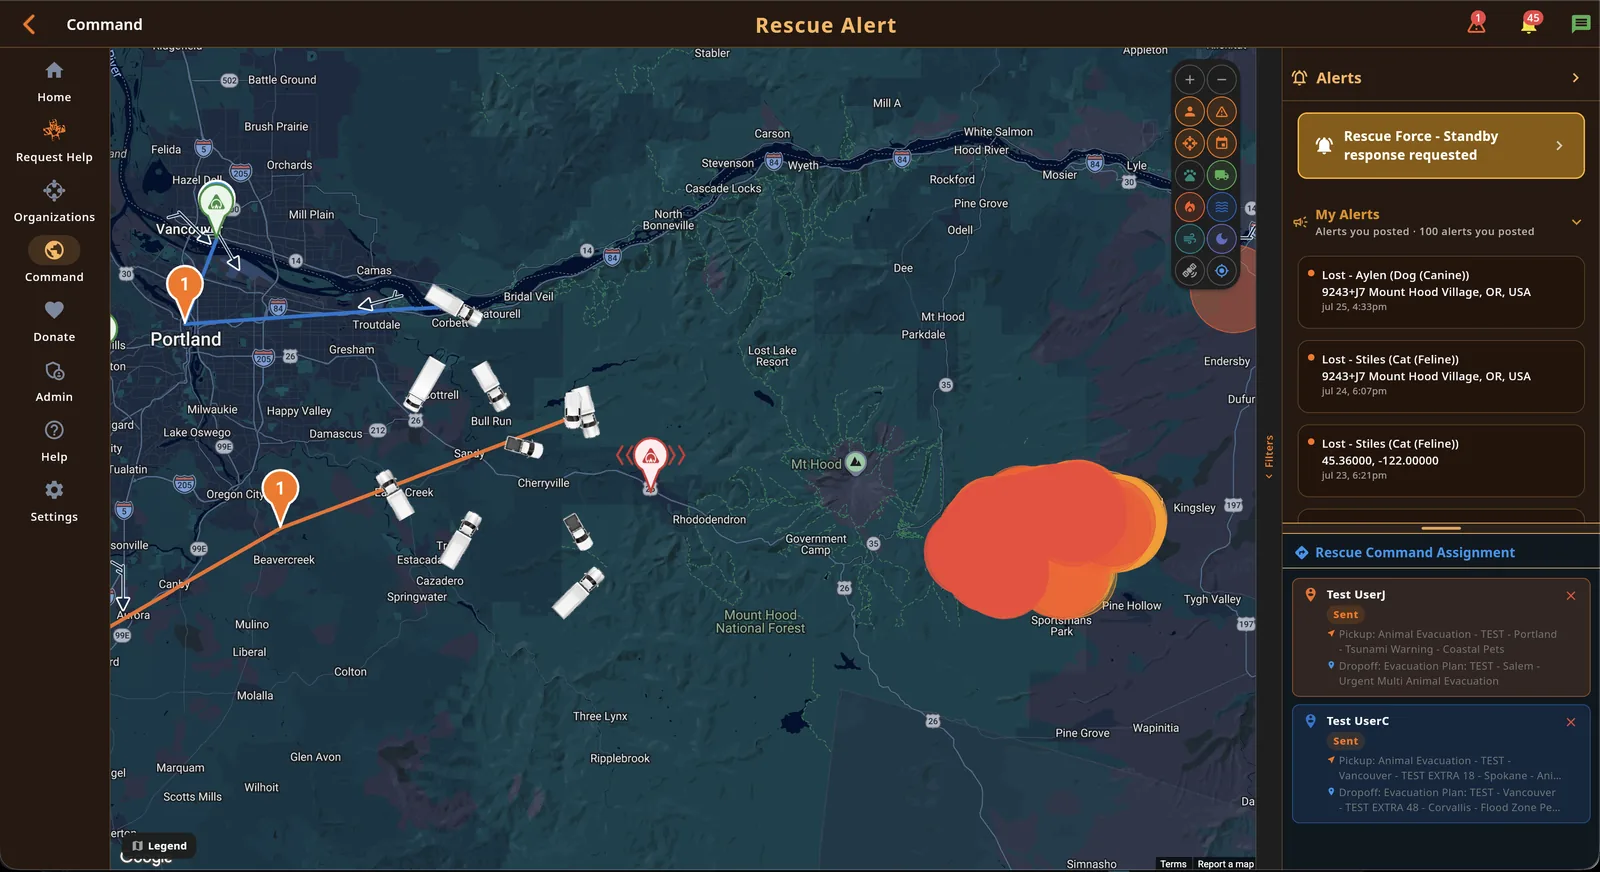
Task: Toggle the wildfire layer on map
Action: click(x=1189, y=207)
